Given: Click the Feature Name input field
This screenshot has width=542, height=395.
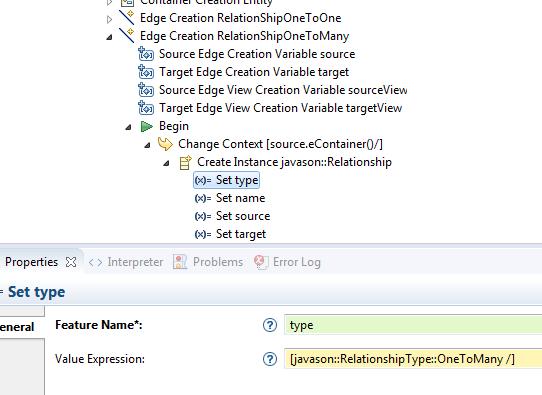Looking at the screenshot, I should (413, 325).
